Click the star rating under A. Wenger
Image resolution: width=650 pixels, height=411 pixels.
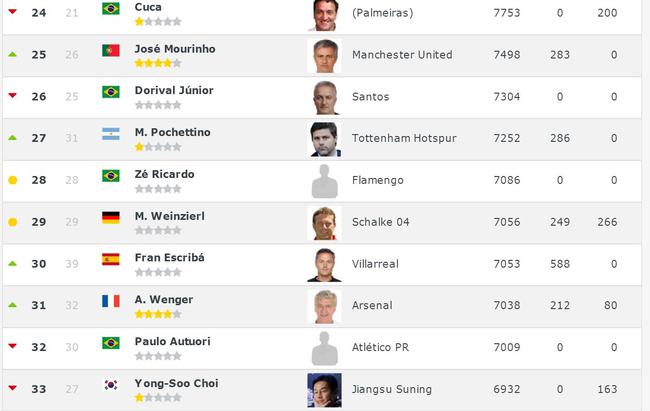click(x=158, y=314)
